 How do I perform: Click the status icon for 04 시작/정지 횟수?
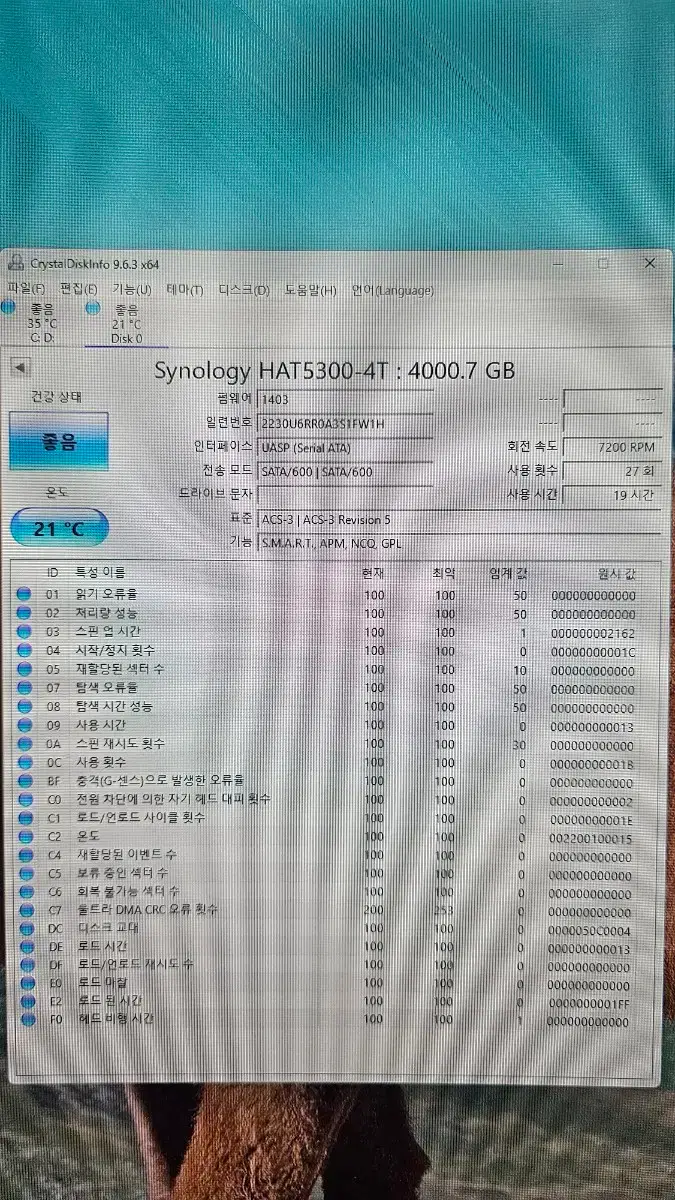(24, 651)
